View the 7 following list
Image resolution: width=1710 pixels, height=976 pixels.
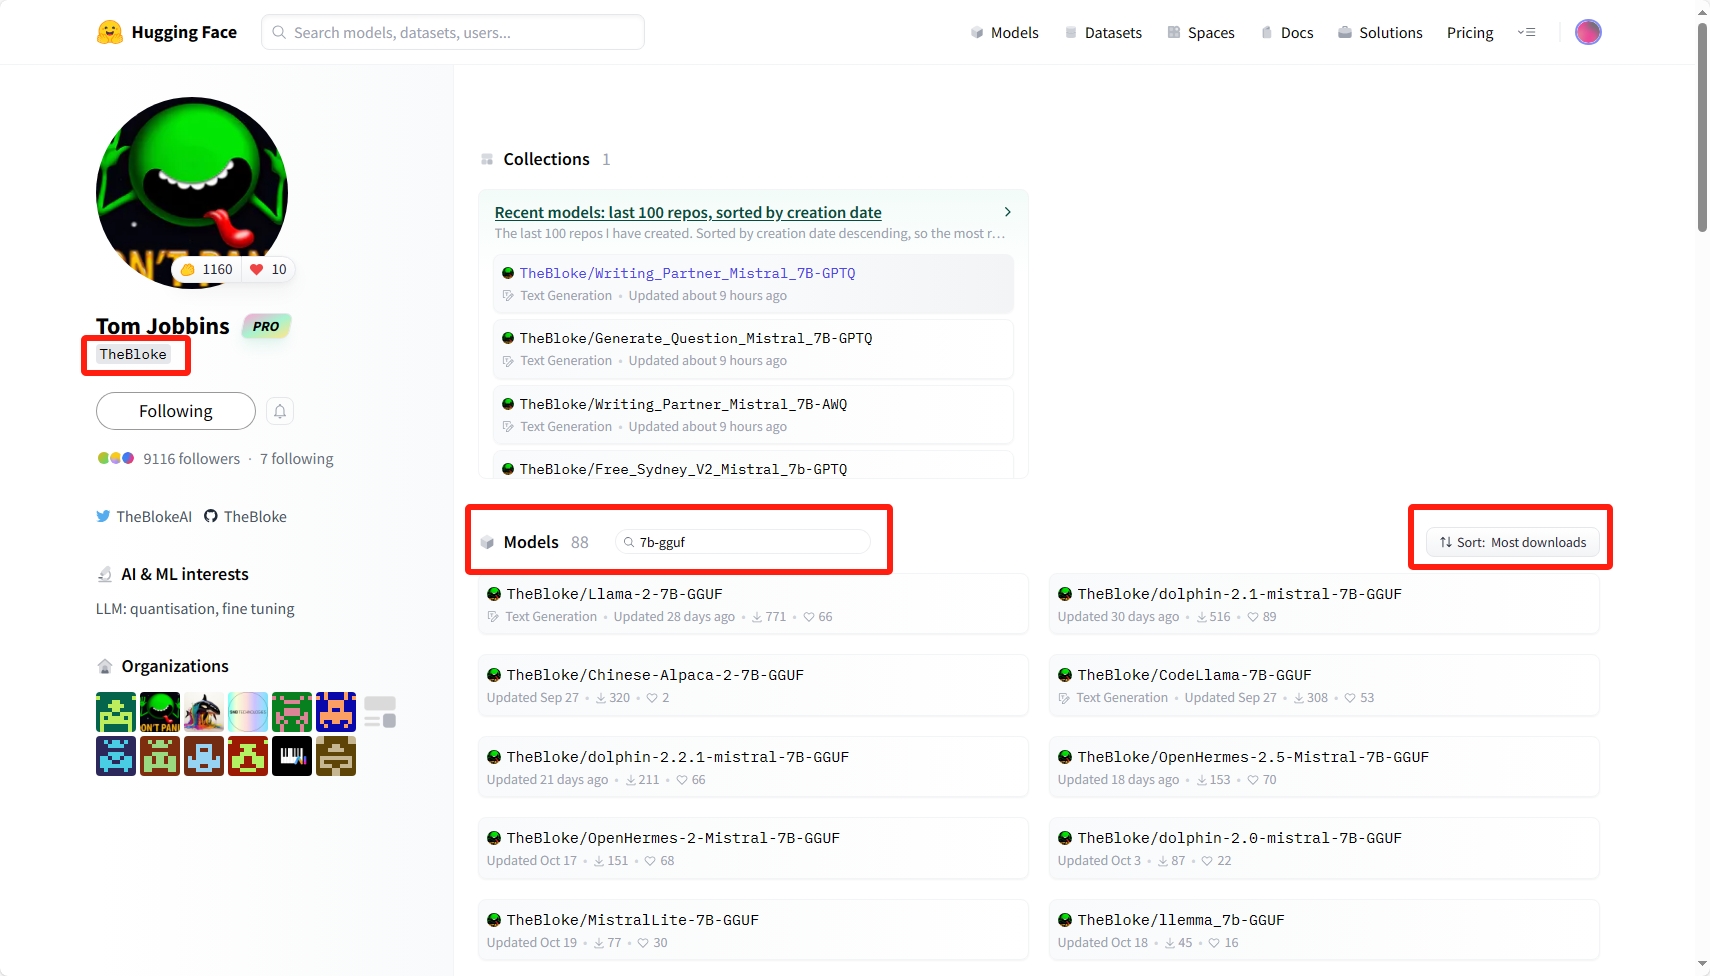297,459
